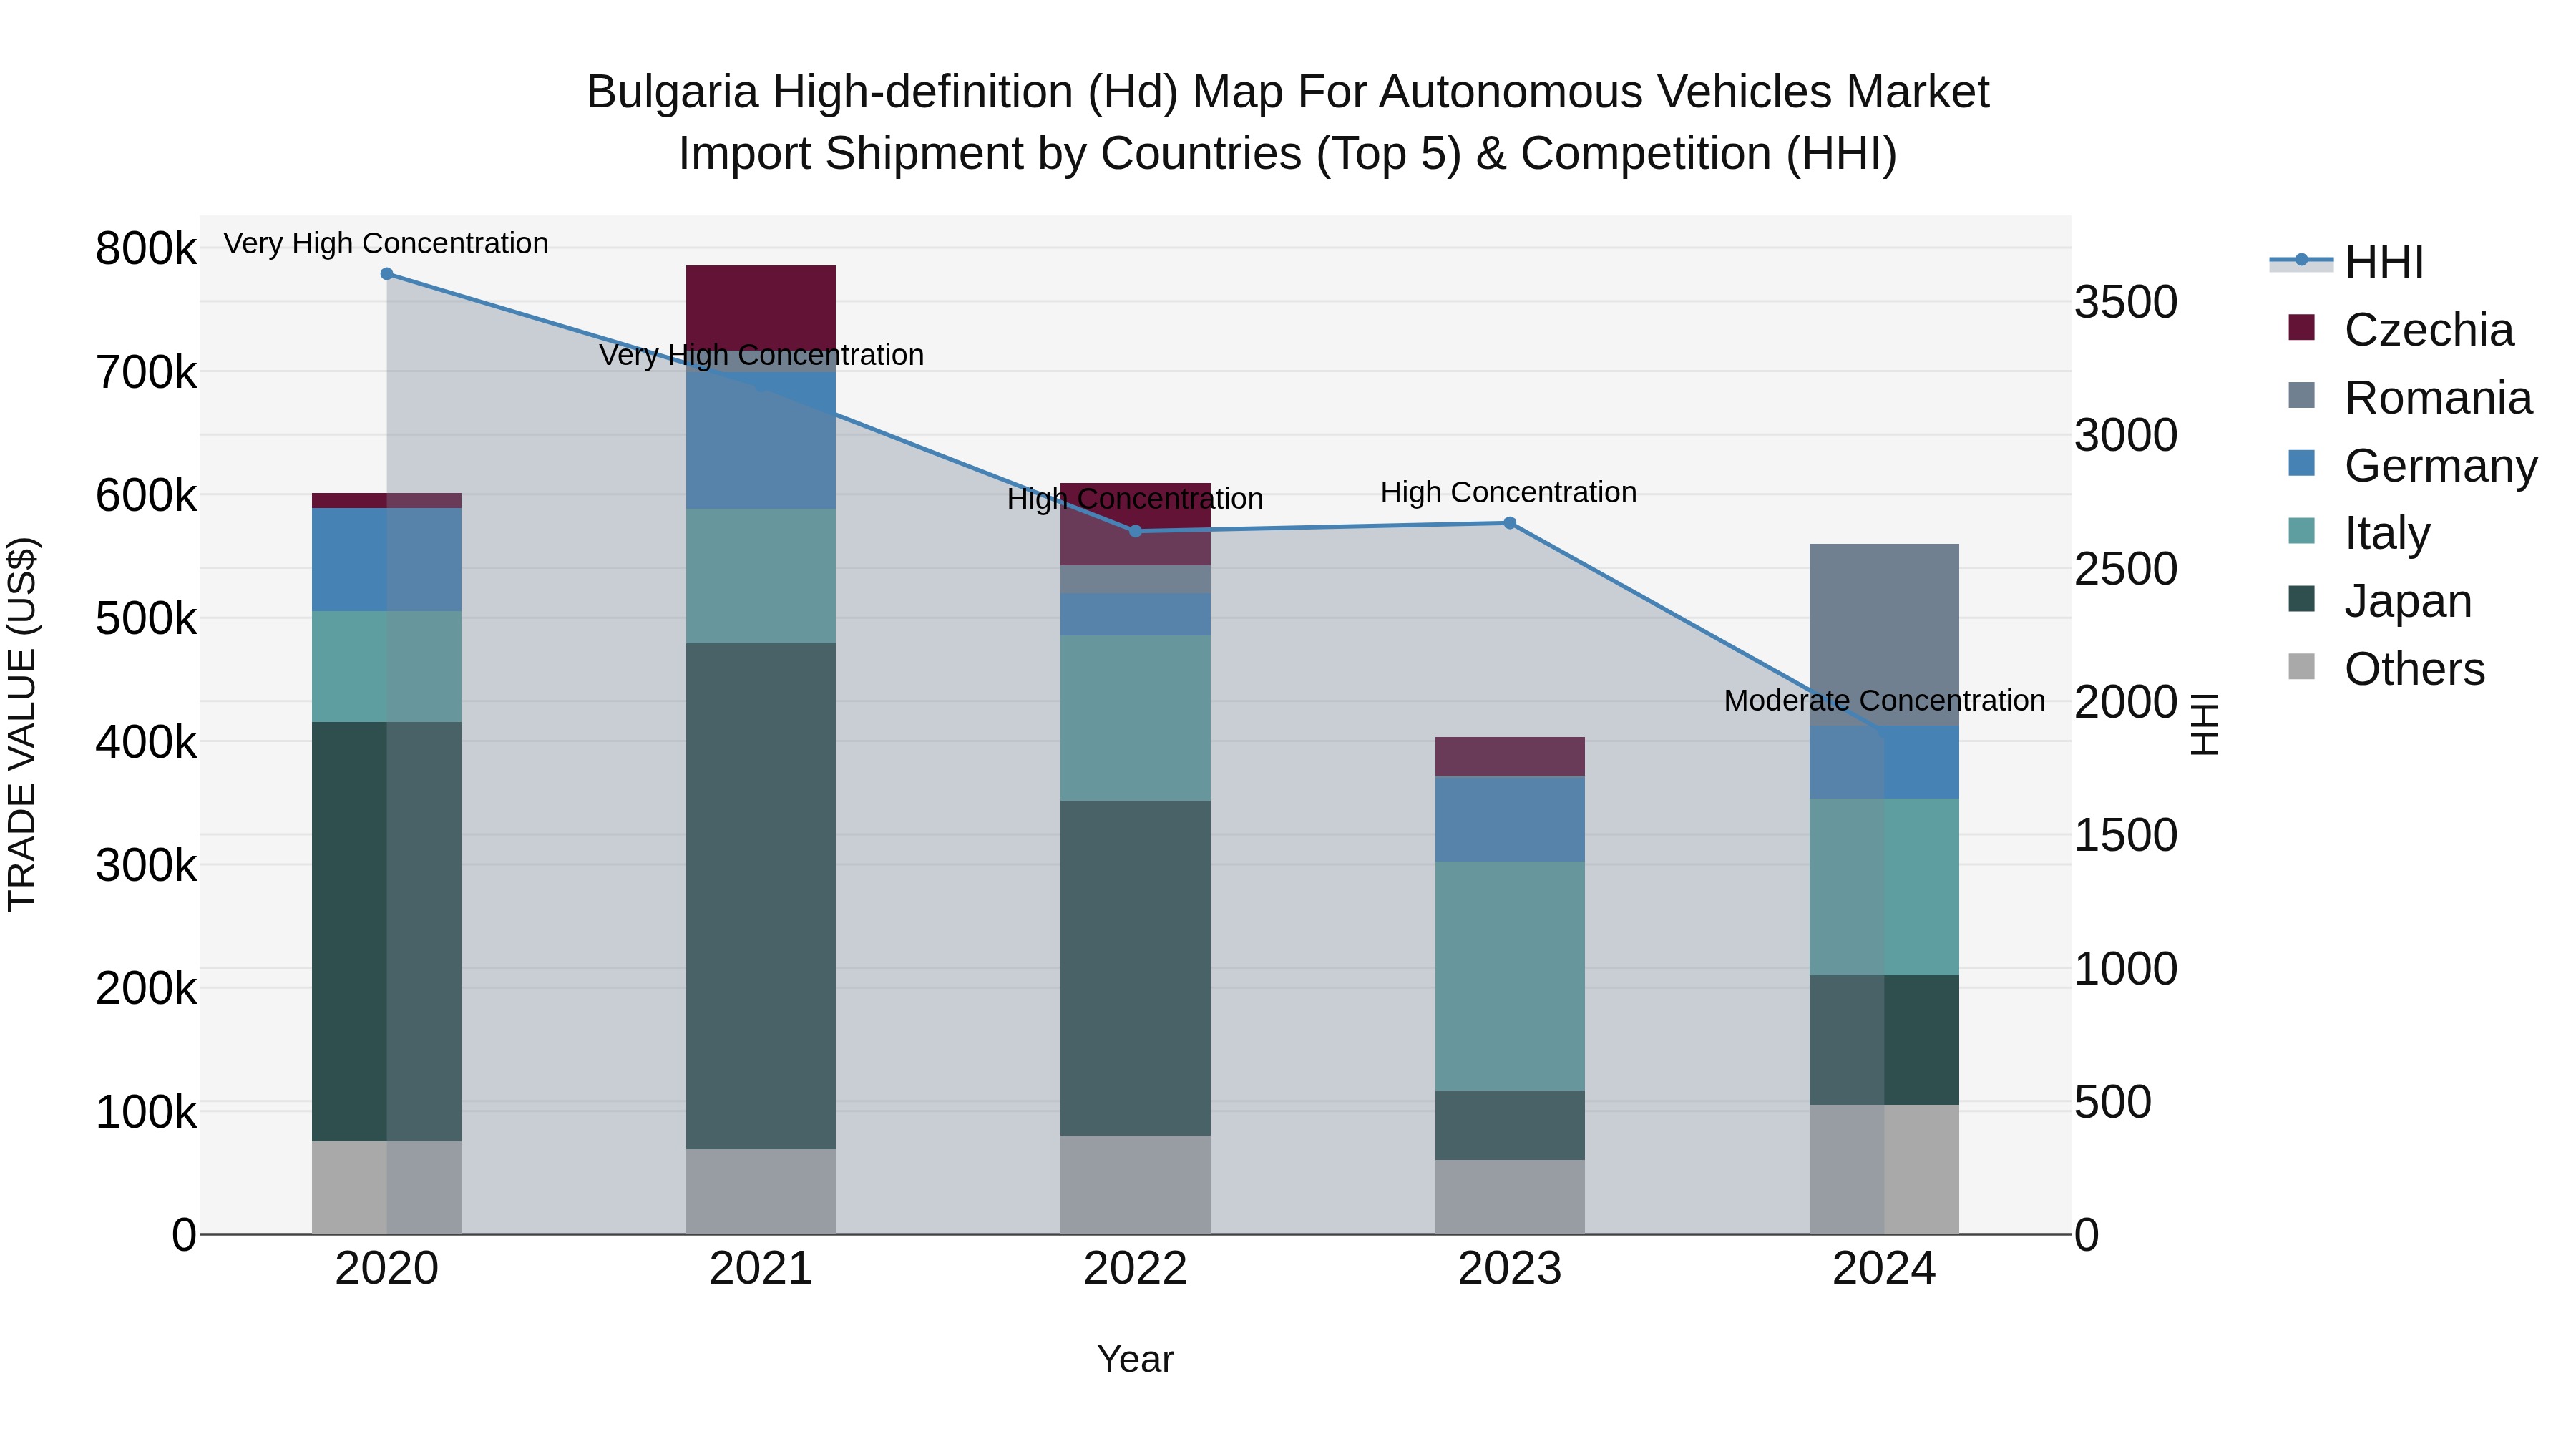The width and height of the screenshot is (2576, 1449).
Task: Toggle Romania series in legend
Action: pos(2409,398)
